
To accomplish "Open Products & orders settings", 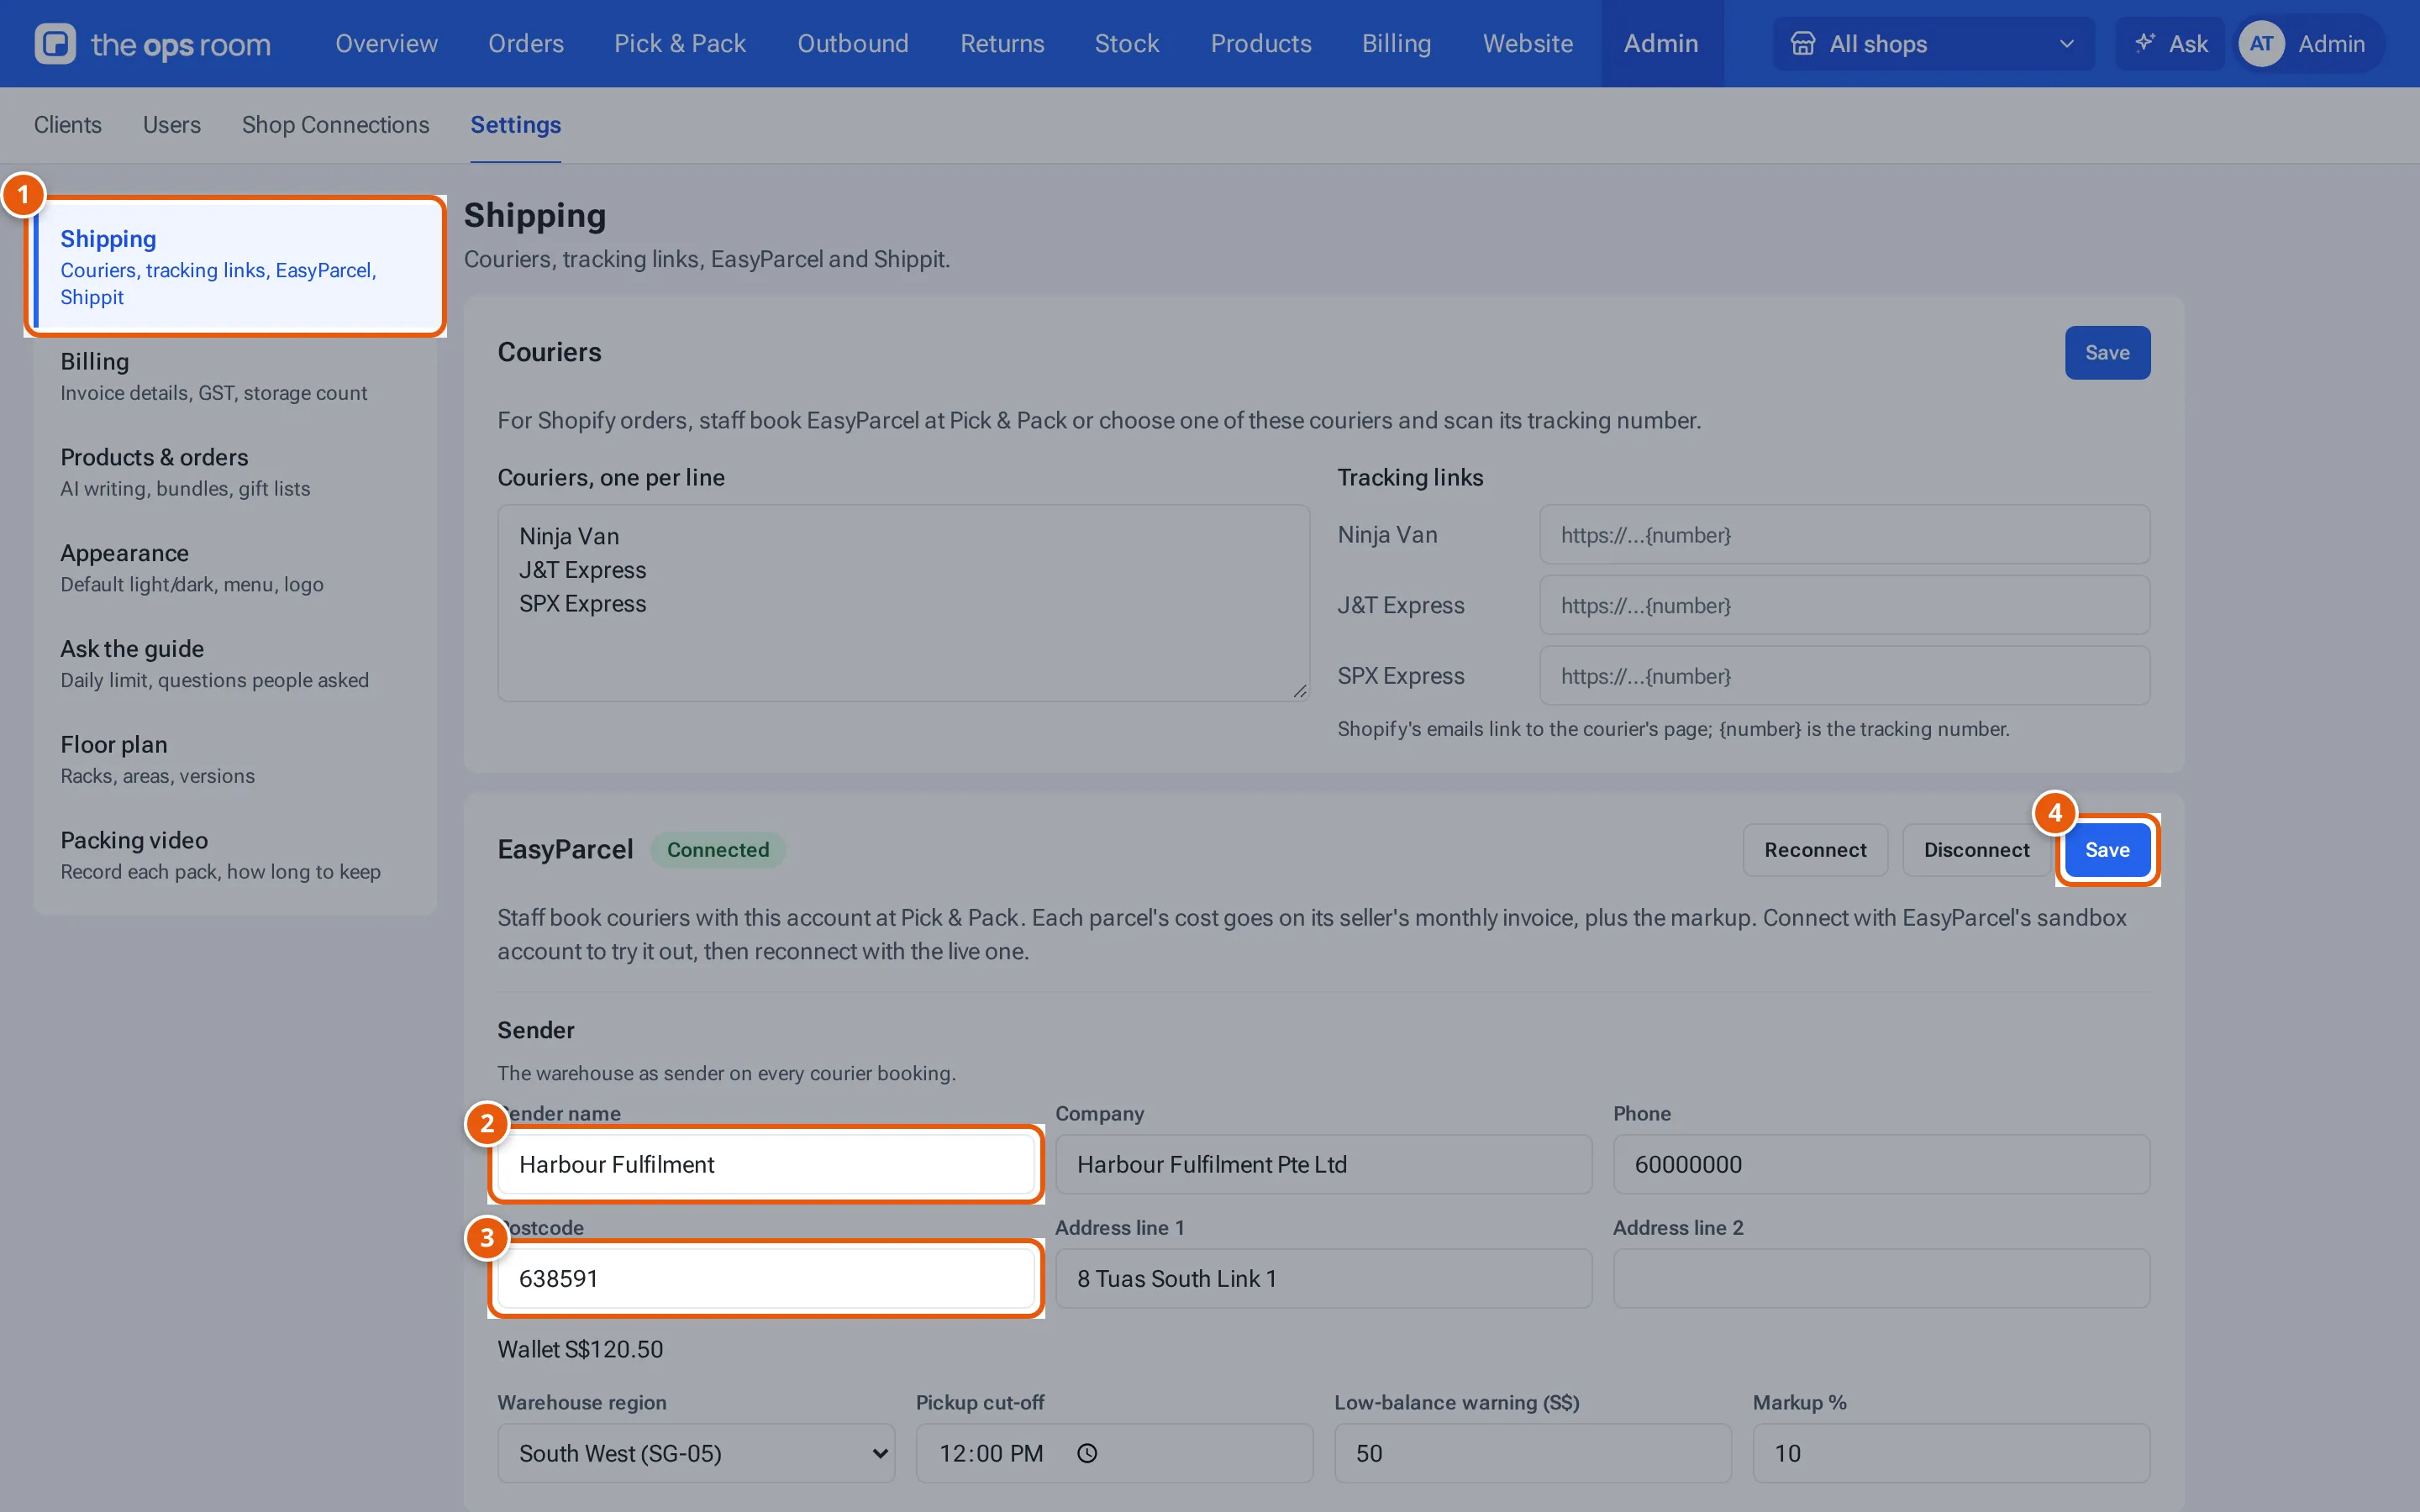I will pos(235,472).
